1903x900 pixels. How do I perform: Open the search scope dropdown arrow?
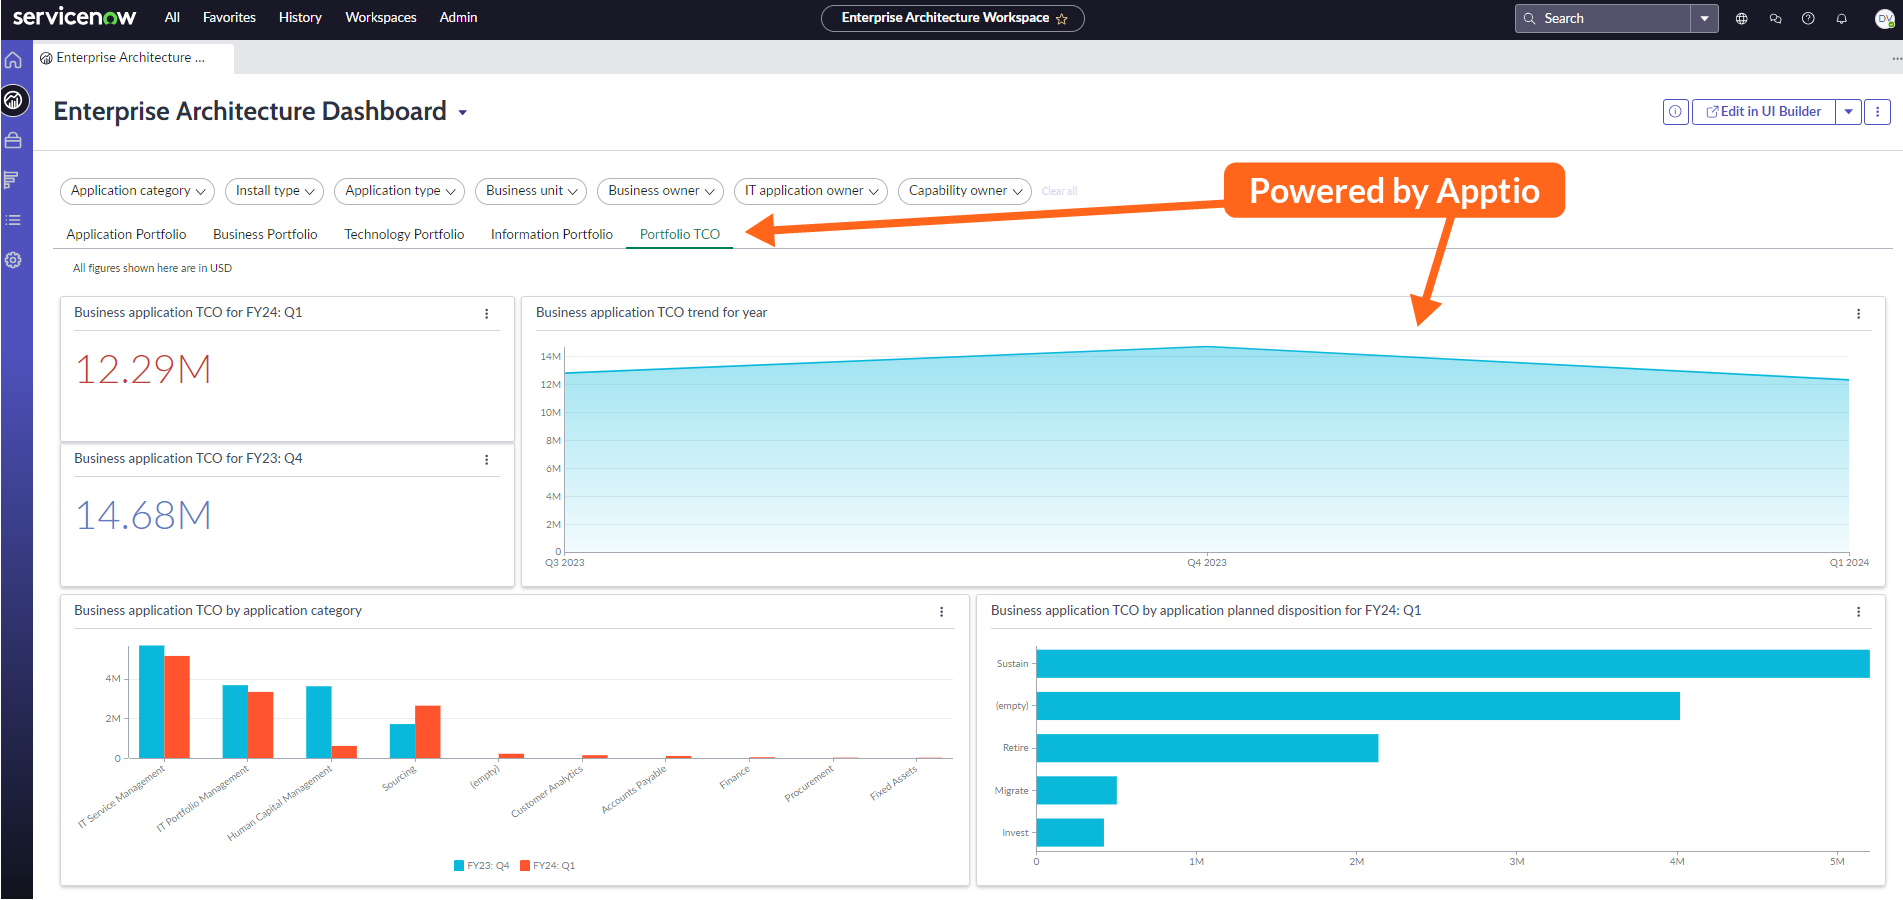click(x=1704, y=18)
